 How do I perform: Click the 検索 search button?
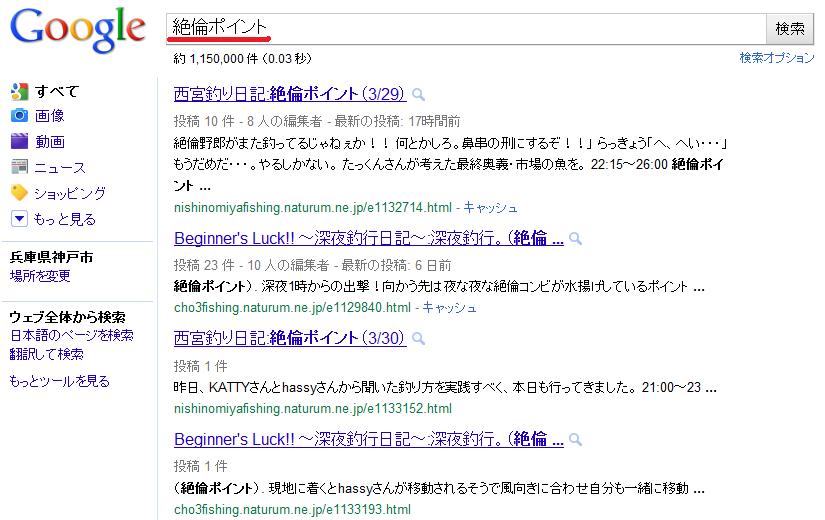(x=790, y=28)
